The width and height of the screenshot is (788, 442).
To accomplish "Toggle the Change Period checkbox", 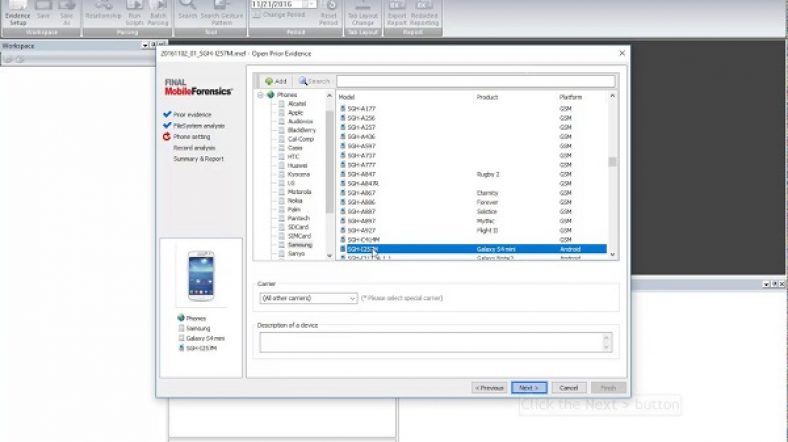I will (x=256, y=15).
